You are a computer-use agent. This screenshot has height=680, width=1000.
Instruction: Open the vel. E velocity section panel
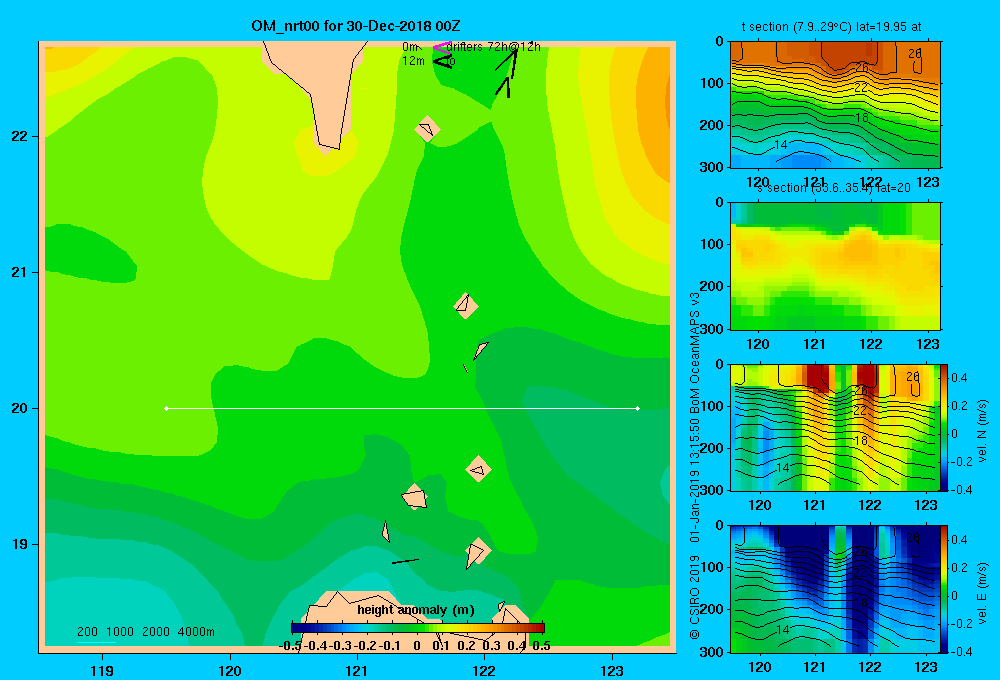click(x=835, y=589)
